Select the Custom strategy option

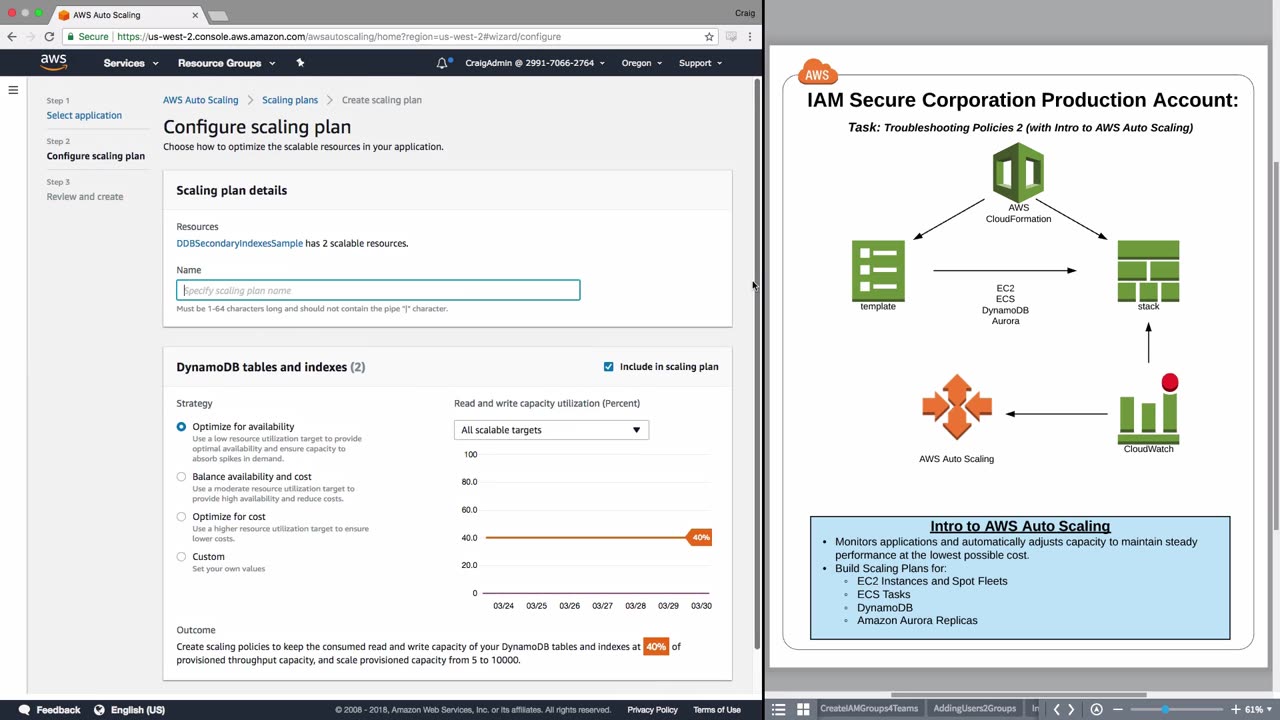(x=181, y=557)
